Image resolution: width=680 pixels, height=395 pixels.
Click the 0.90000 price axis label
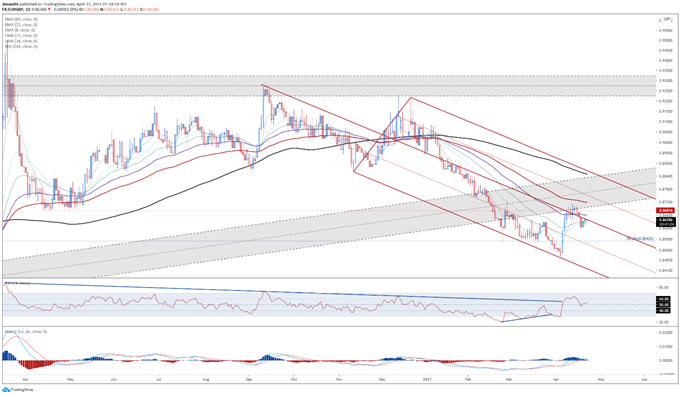coord(666,142)
